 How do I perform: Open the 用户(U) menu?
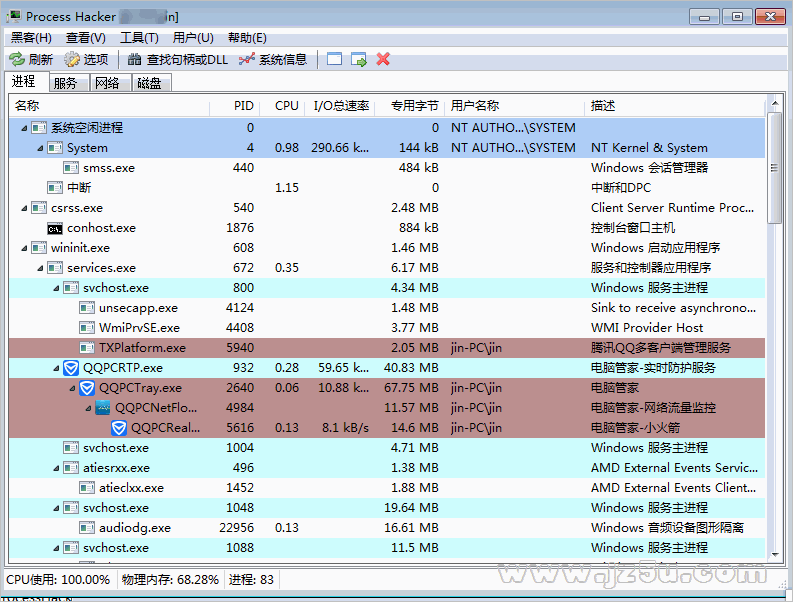[x=193, y=38]
